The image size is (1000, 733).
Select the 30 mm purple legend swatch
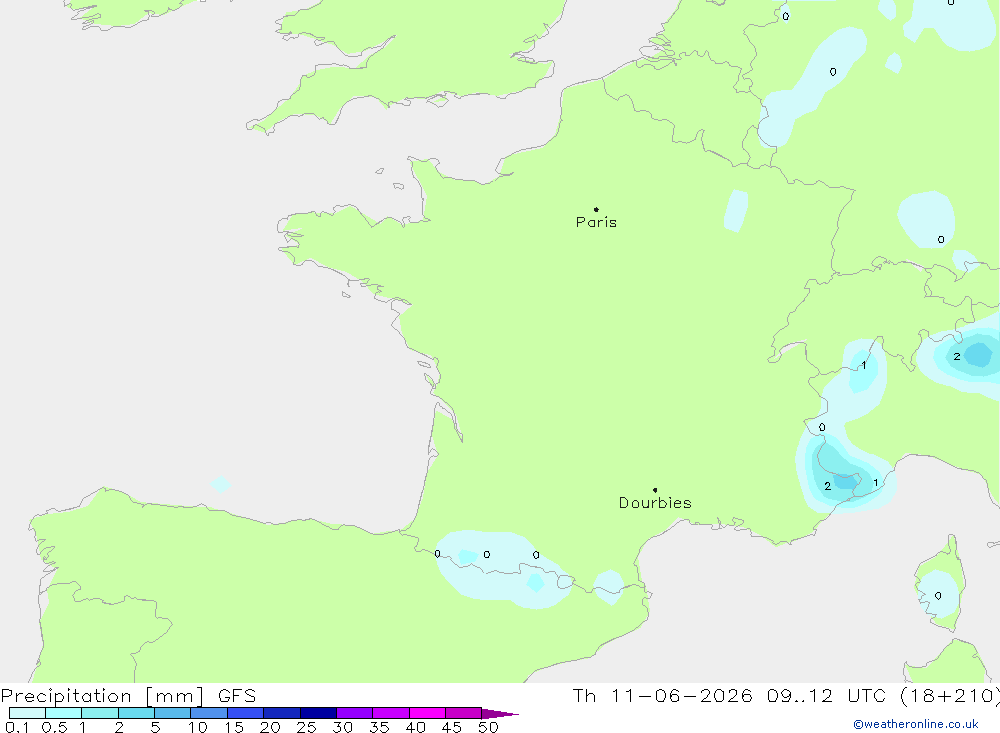coord(354,713)
